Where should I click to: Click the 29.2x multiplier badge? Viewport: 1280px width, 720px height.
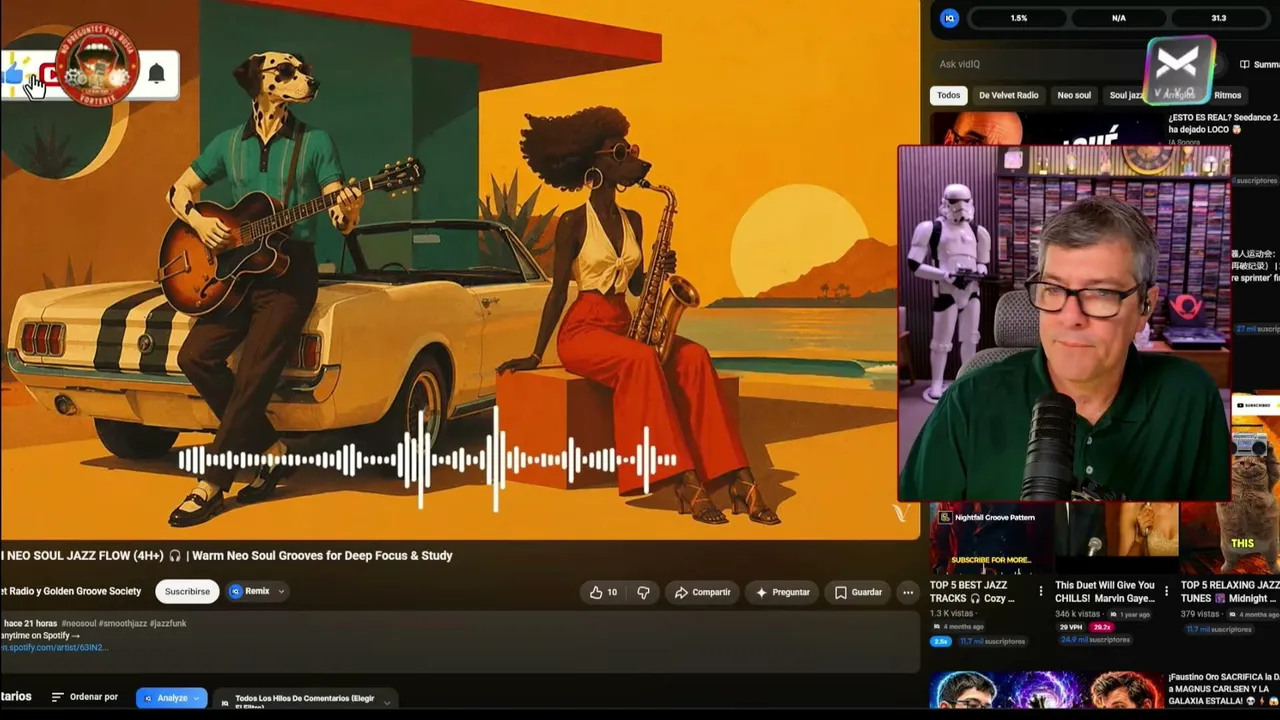pyautogui.click(x=1102, y=627)
